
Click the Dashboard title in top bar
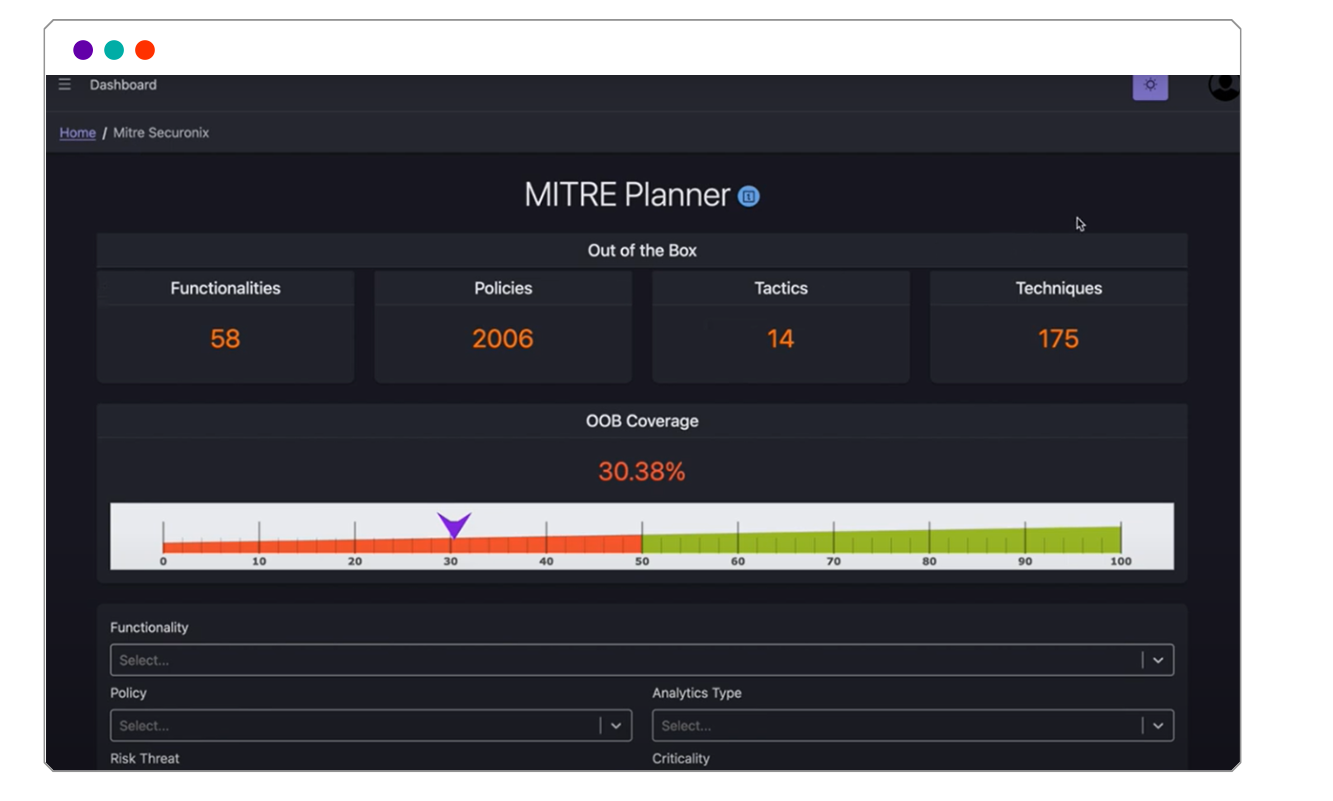(x=123, y=85)
